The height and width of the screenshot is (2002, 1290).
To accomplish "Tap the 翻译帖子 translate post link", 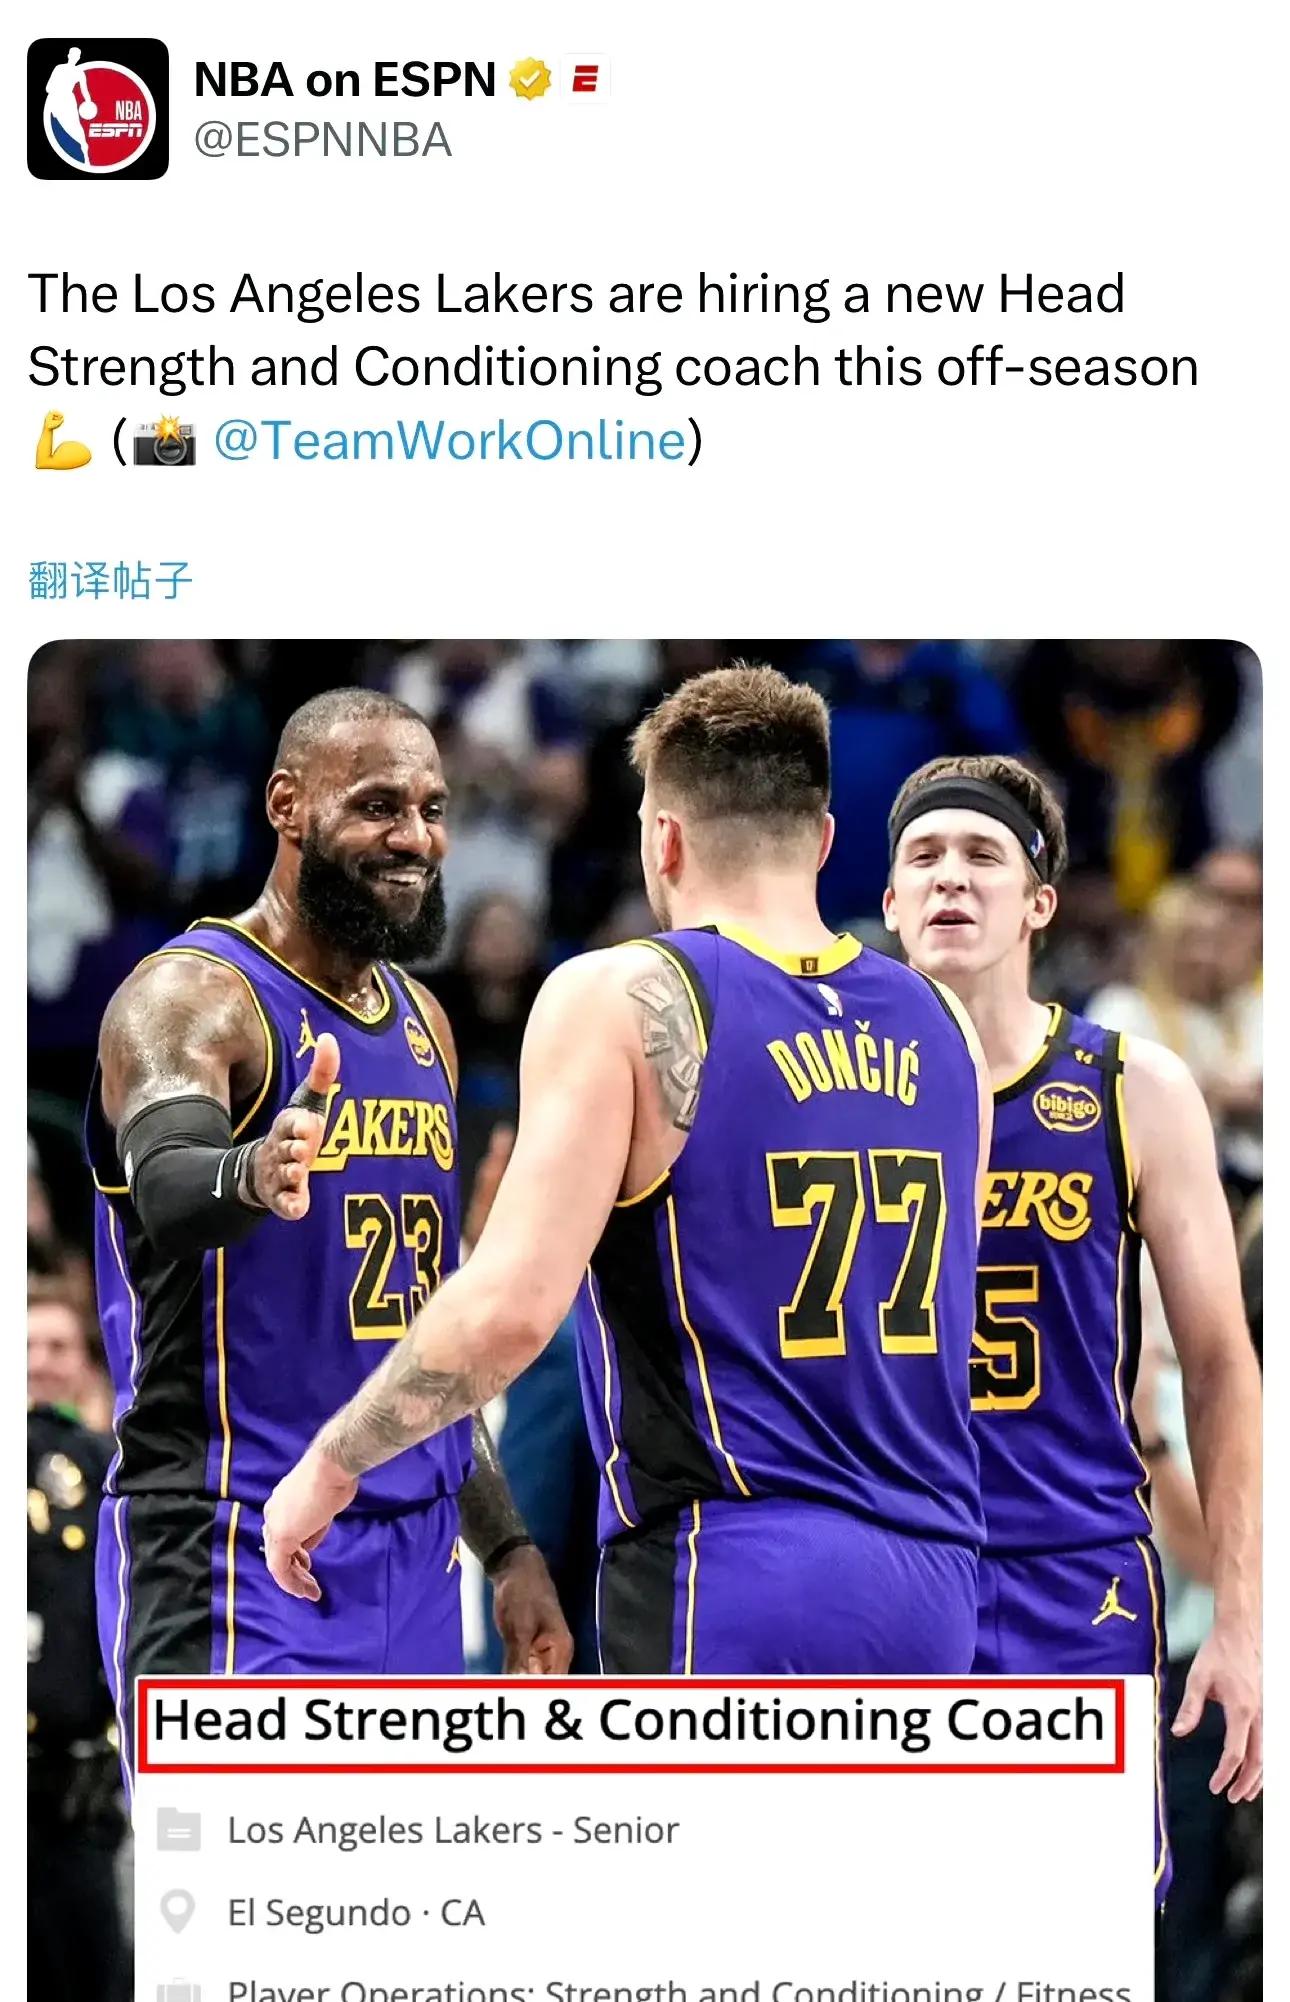I will [110, 580].
